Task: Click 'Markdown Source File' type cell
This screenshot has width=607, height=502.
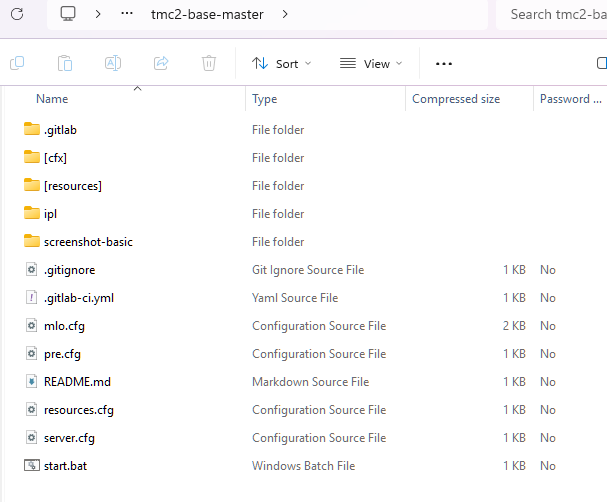Action: (310, 382)
